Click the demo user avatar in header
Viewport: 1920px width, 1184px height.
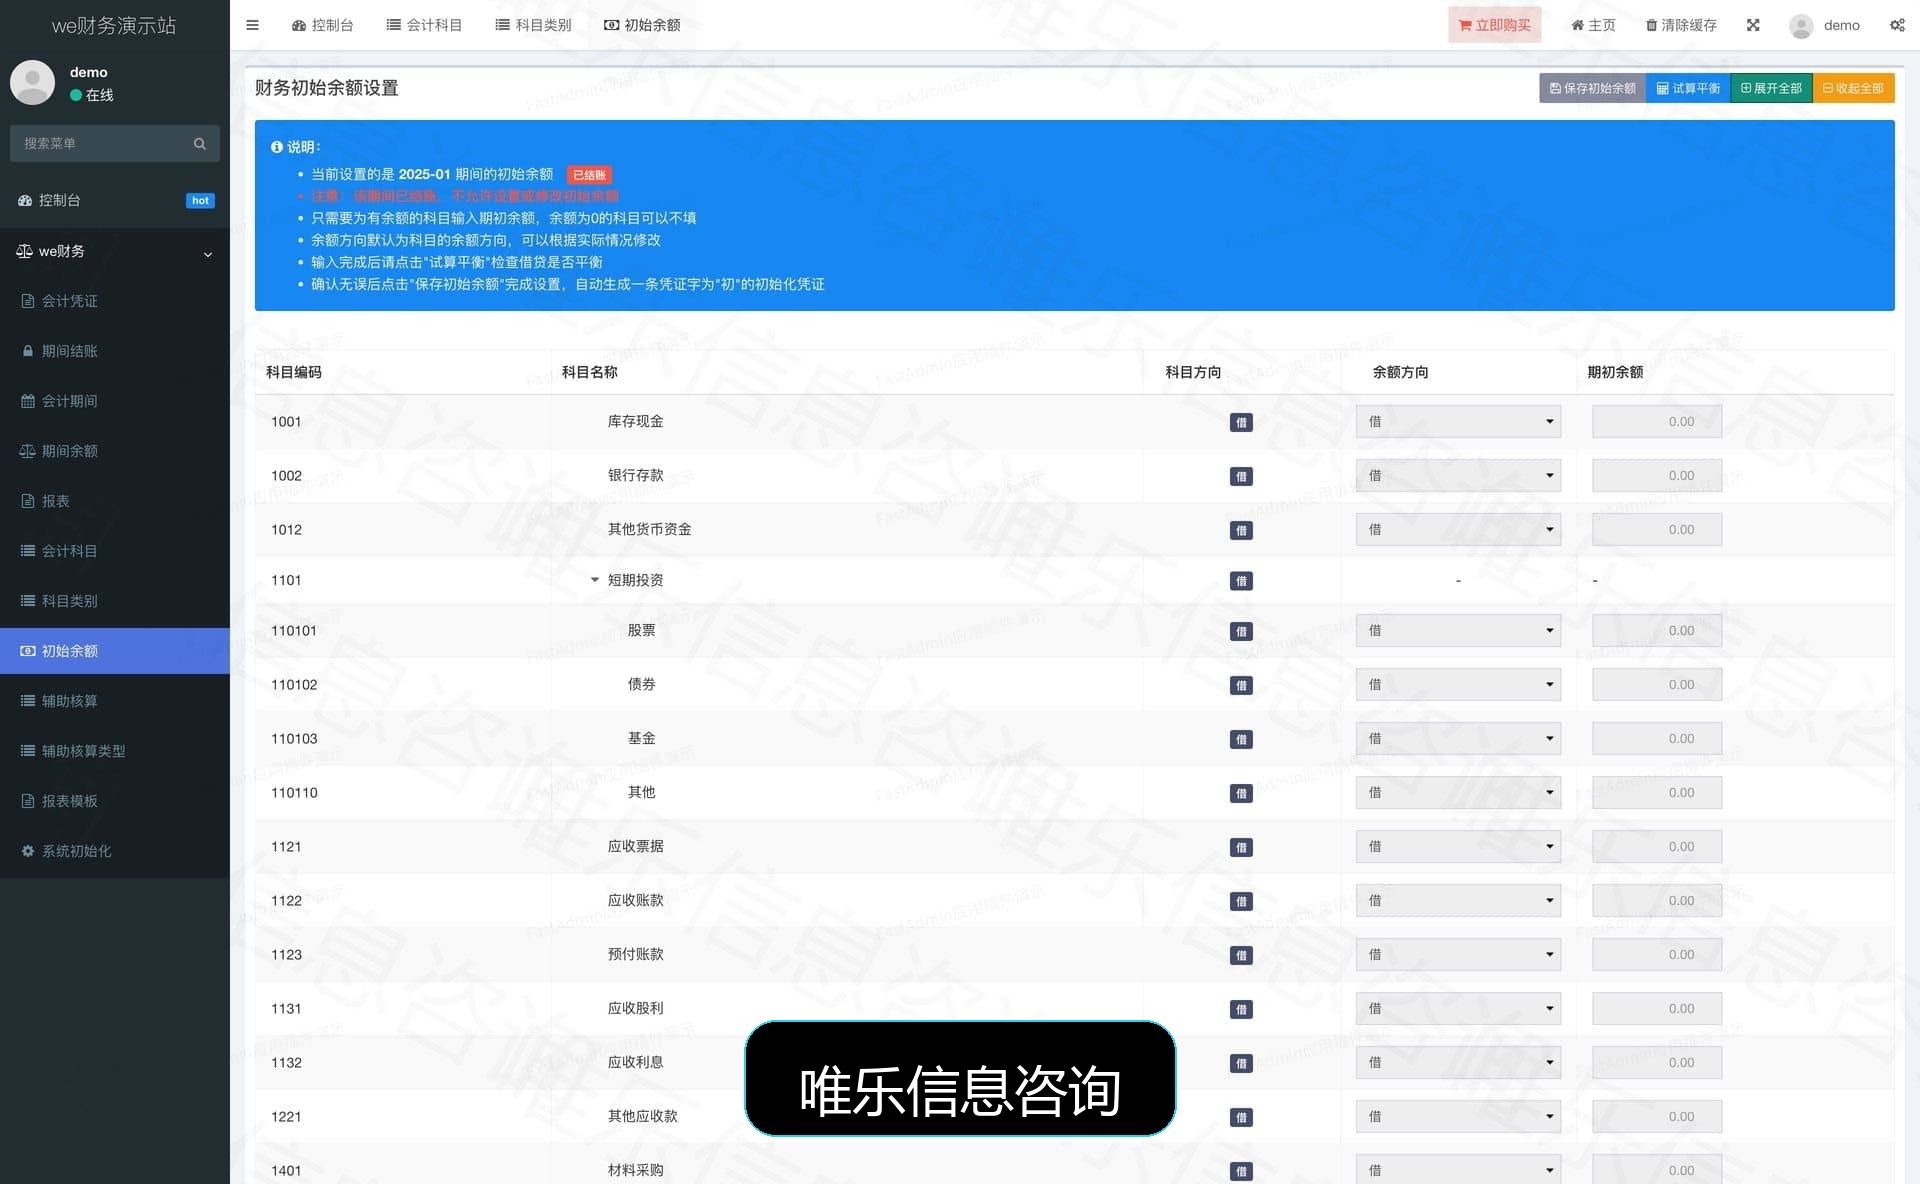click(1801, 25)
